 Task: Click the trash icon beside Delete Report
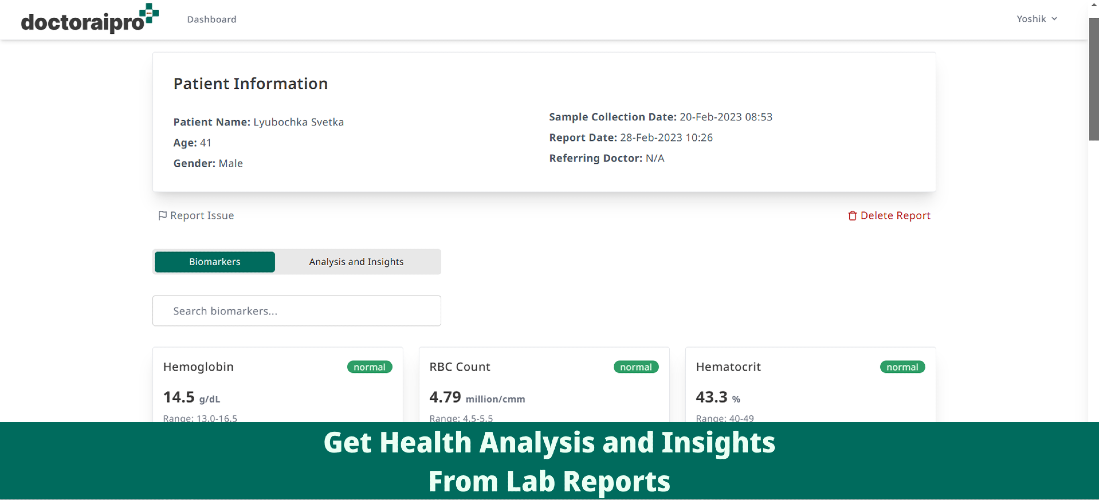(x=852, y=216)
